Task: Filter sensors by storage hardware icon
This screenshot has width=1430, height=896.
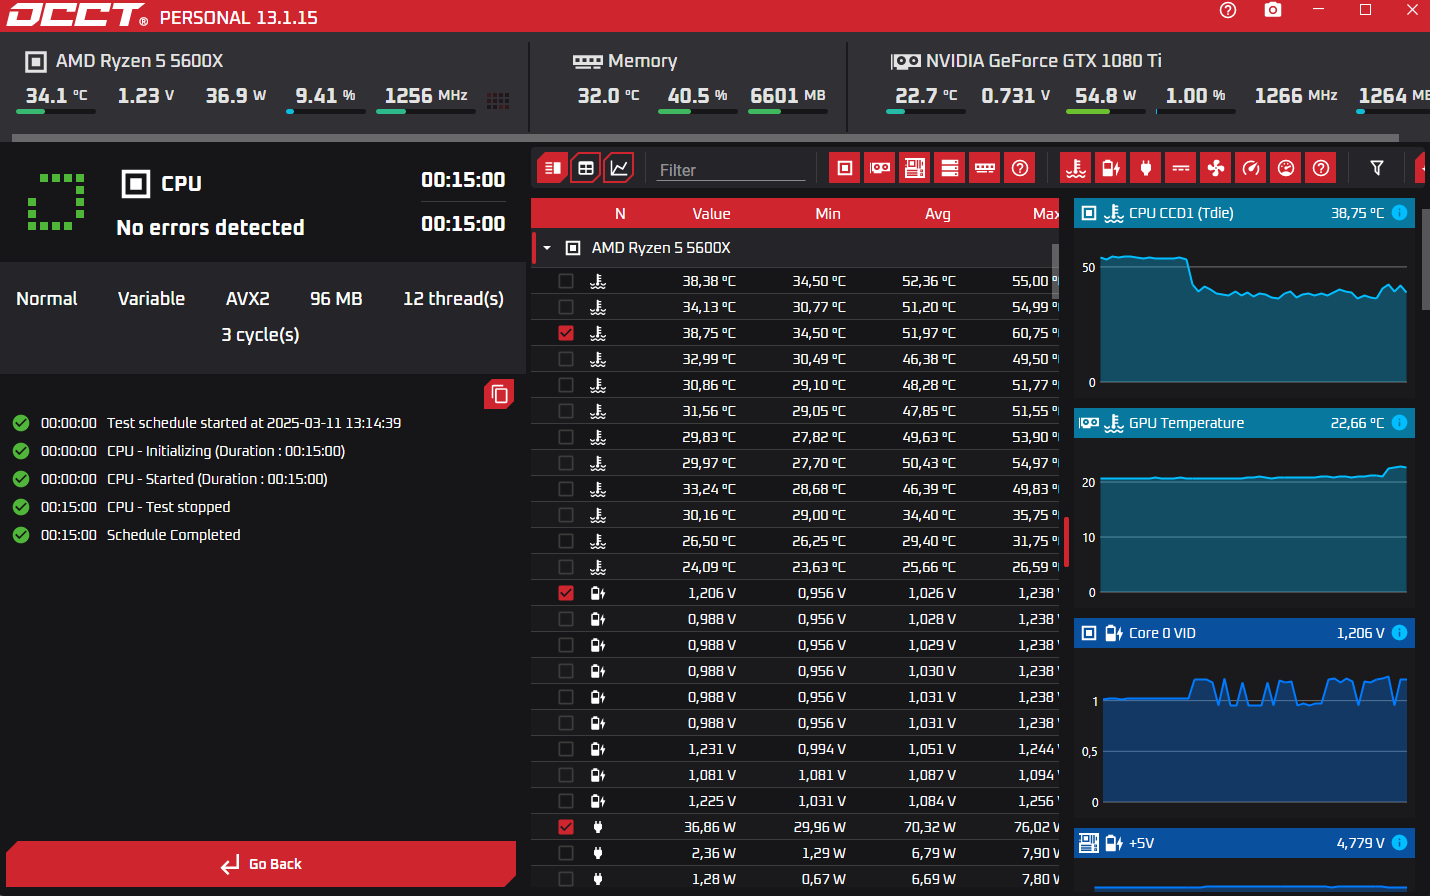Action: point(950,168)
